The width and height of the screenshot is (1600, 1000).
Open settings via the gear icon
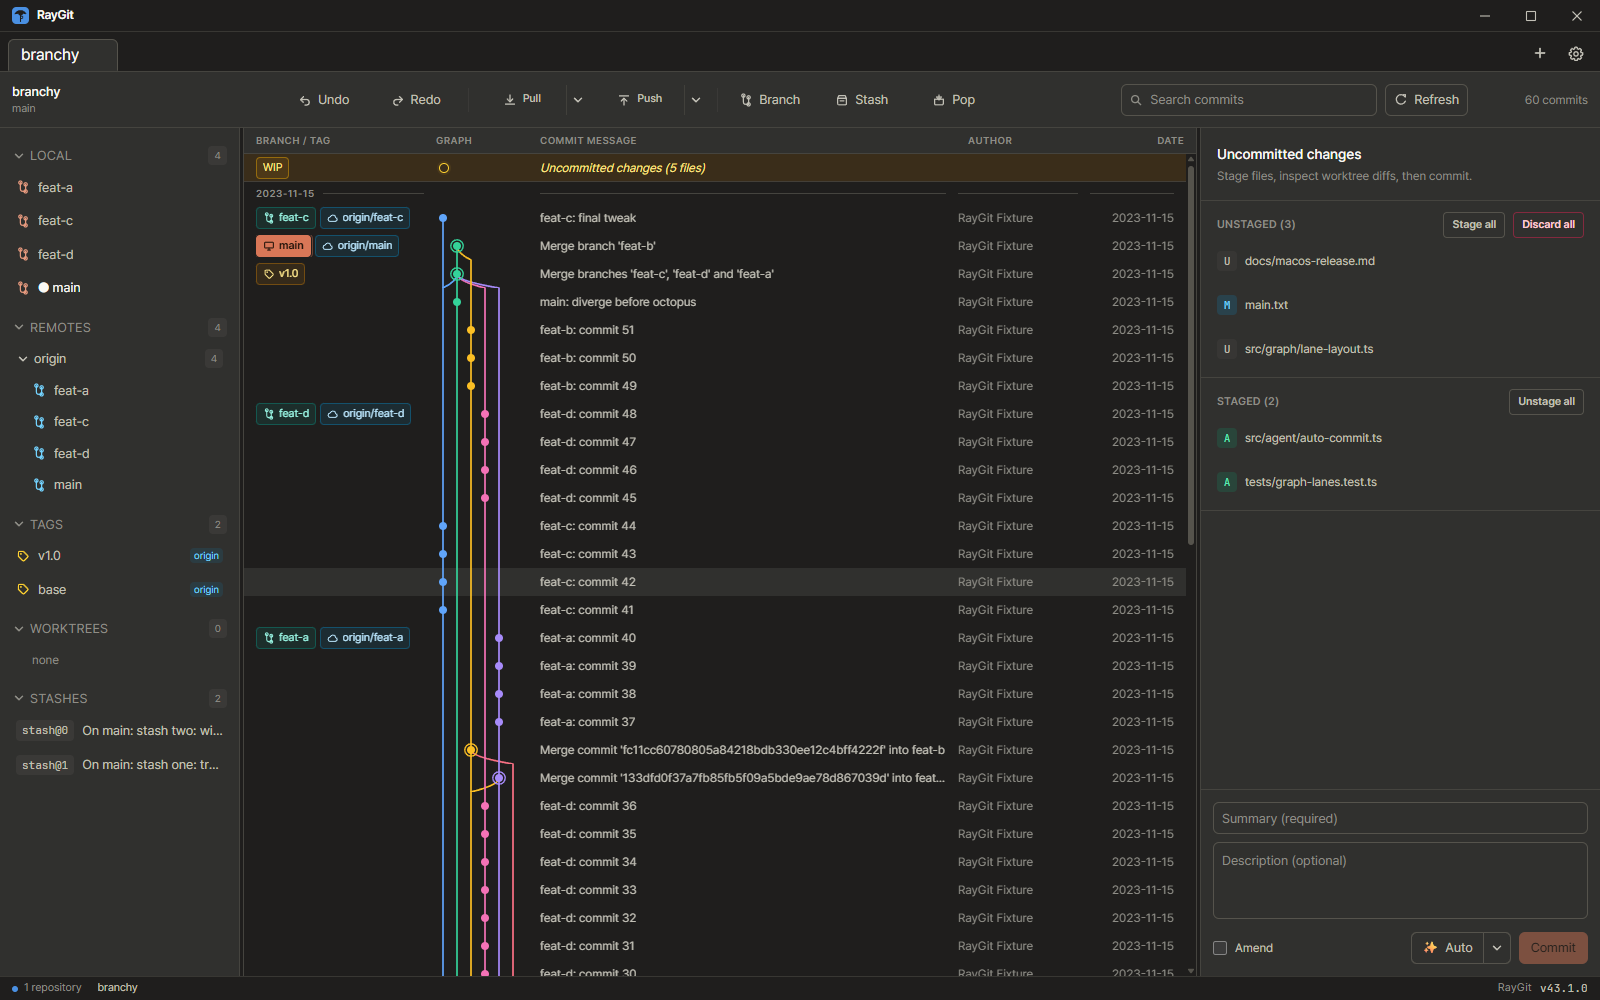coord(1576,54)
